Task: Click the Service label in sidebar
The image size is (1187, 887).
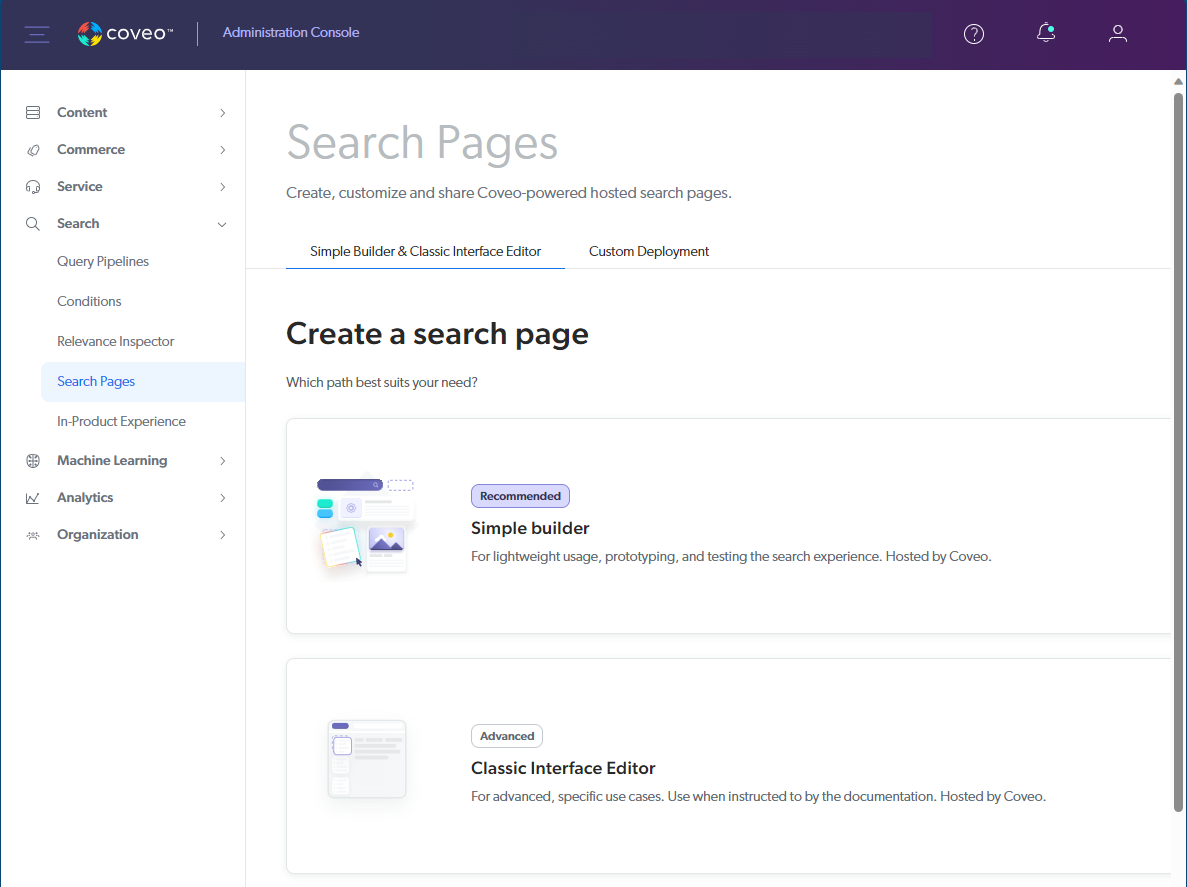Action: (79, 187)
